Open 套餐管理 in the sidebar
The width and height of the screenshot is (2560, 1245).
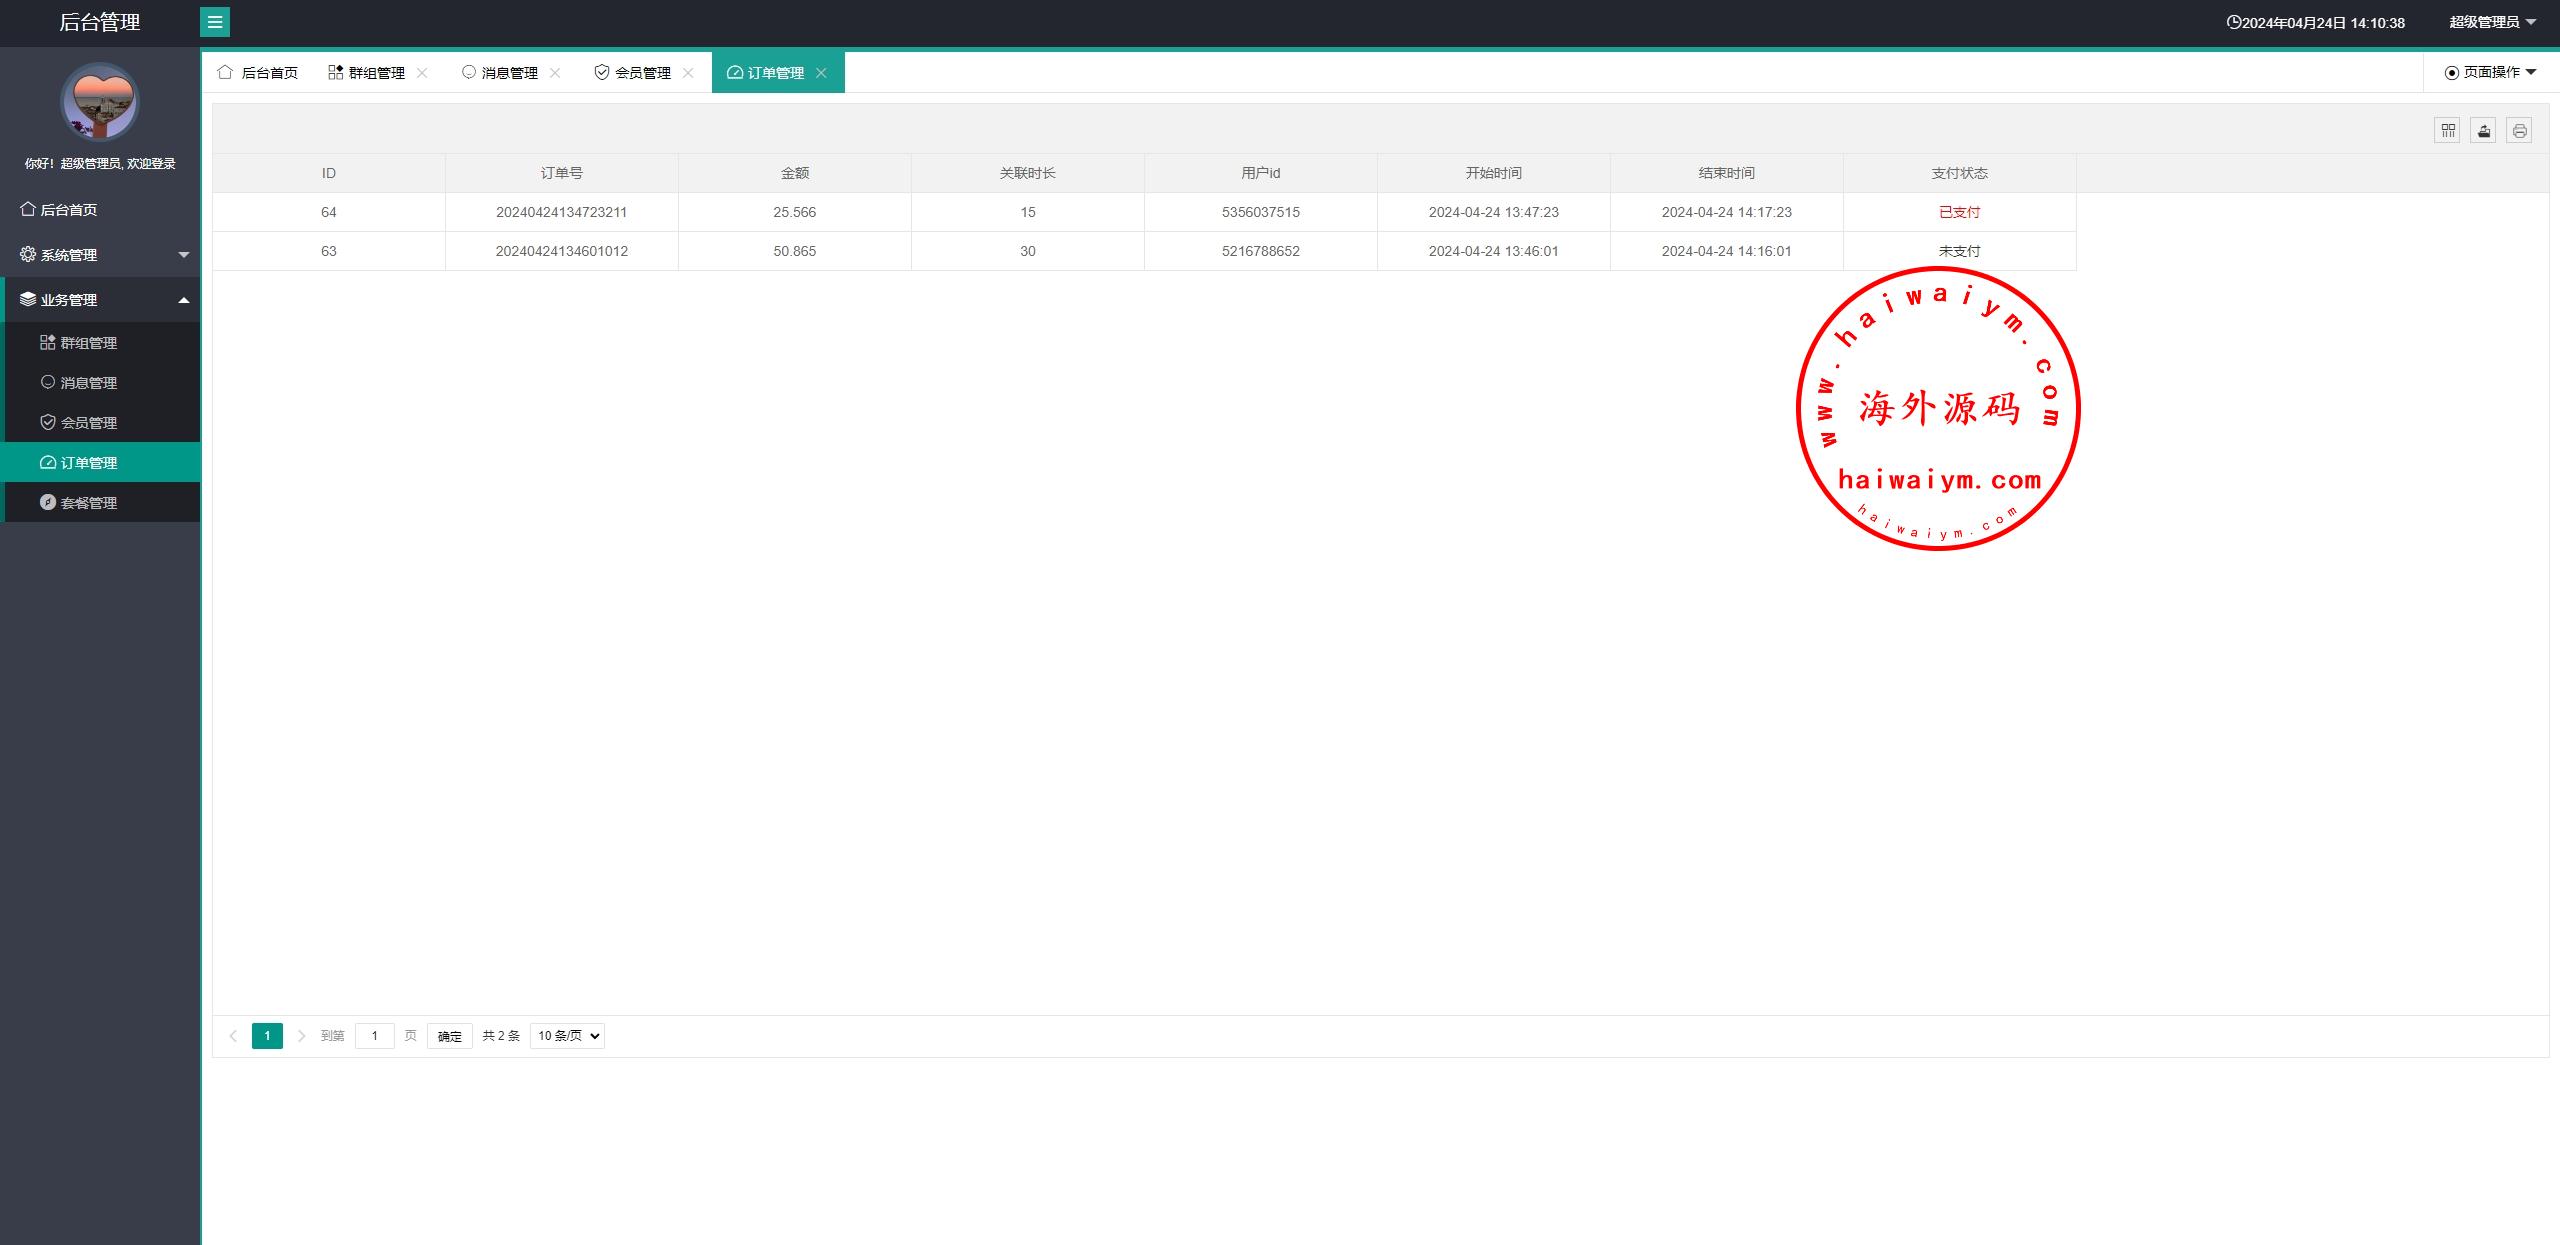(x=89, y=503)
